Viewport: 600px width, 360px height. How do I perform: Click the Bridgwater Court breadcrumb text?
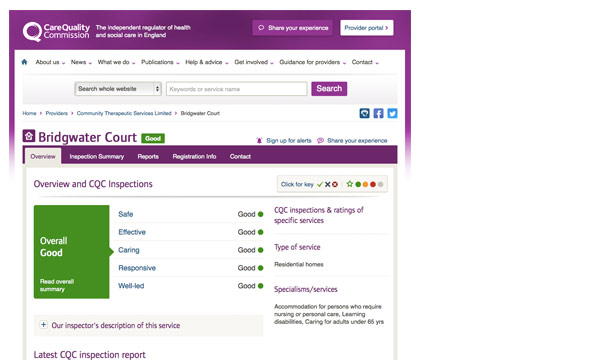tap(200, 113)
